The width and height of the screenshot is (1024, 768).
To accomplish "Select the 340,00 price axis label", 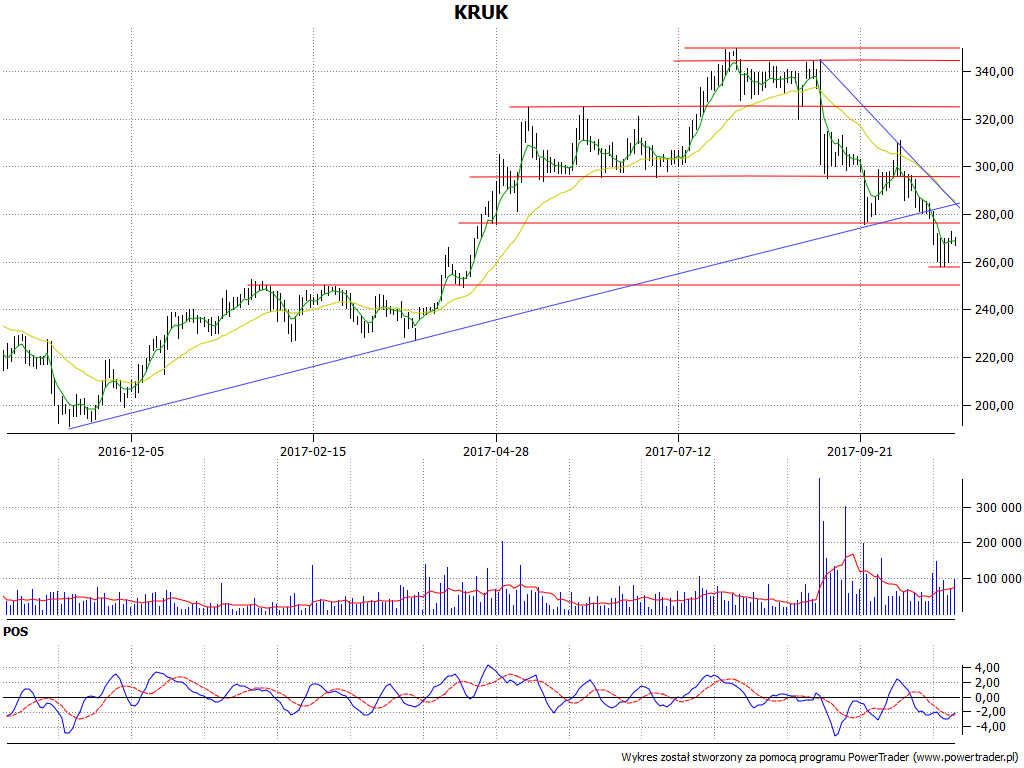I will click(x=995, y=72).
